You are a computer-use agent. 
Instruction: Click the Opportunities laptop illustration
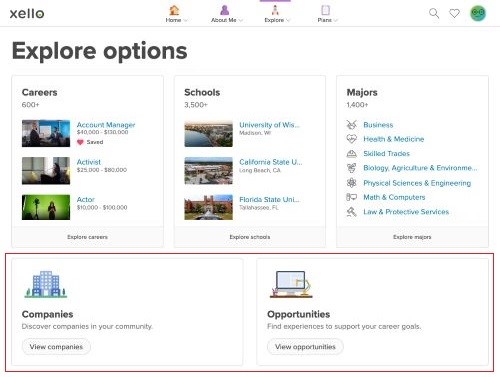pos(291,284)
